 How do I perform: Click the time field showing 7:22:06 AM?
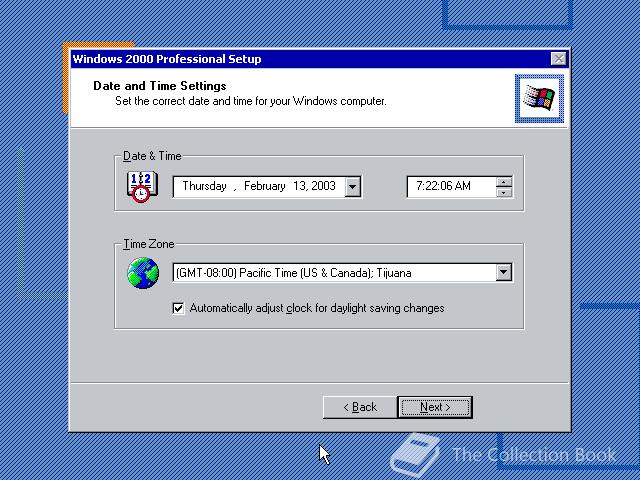click(x=451, y=187)
